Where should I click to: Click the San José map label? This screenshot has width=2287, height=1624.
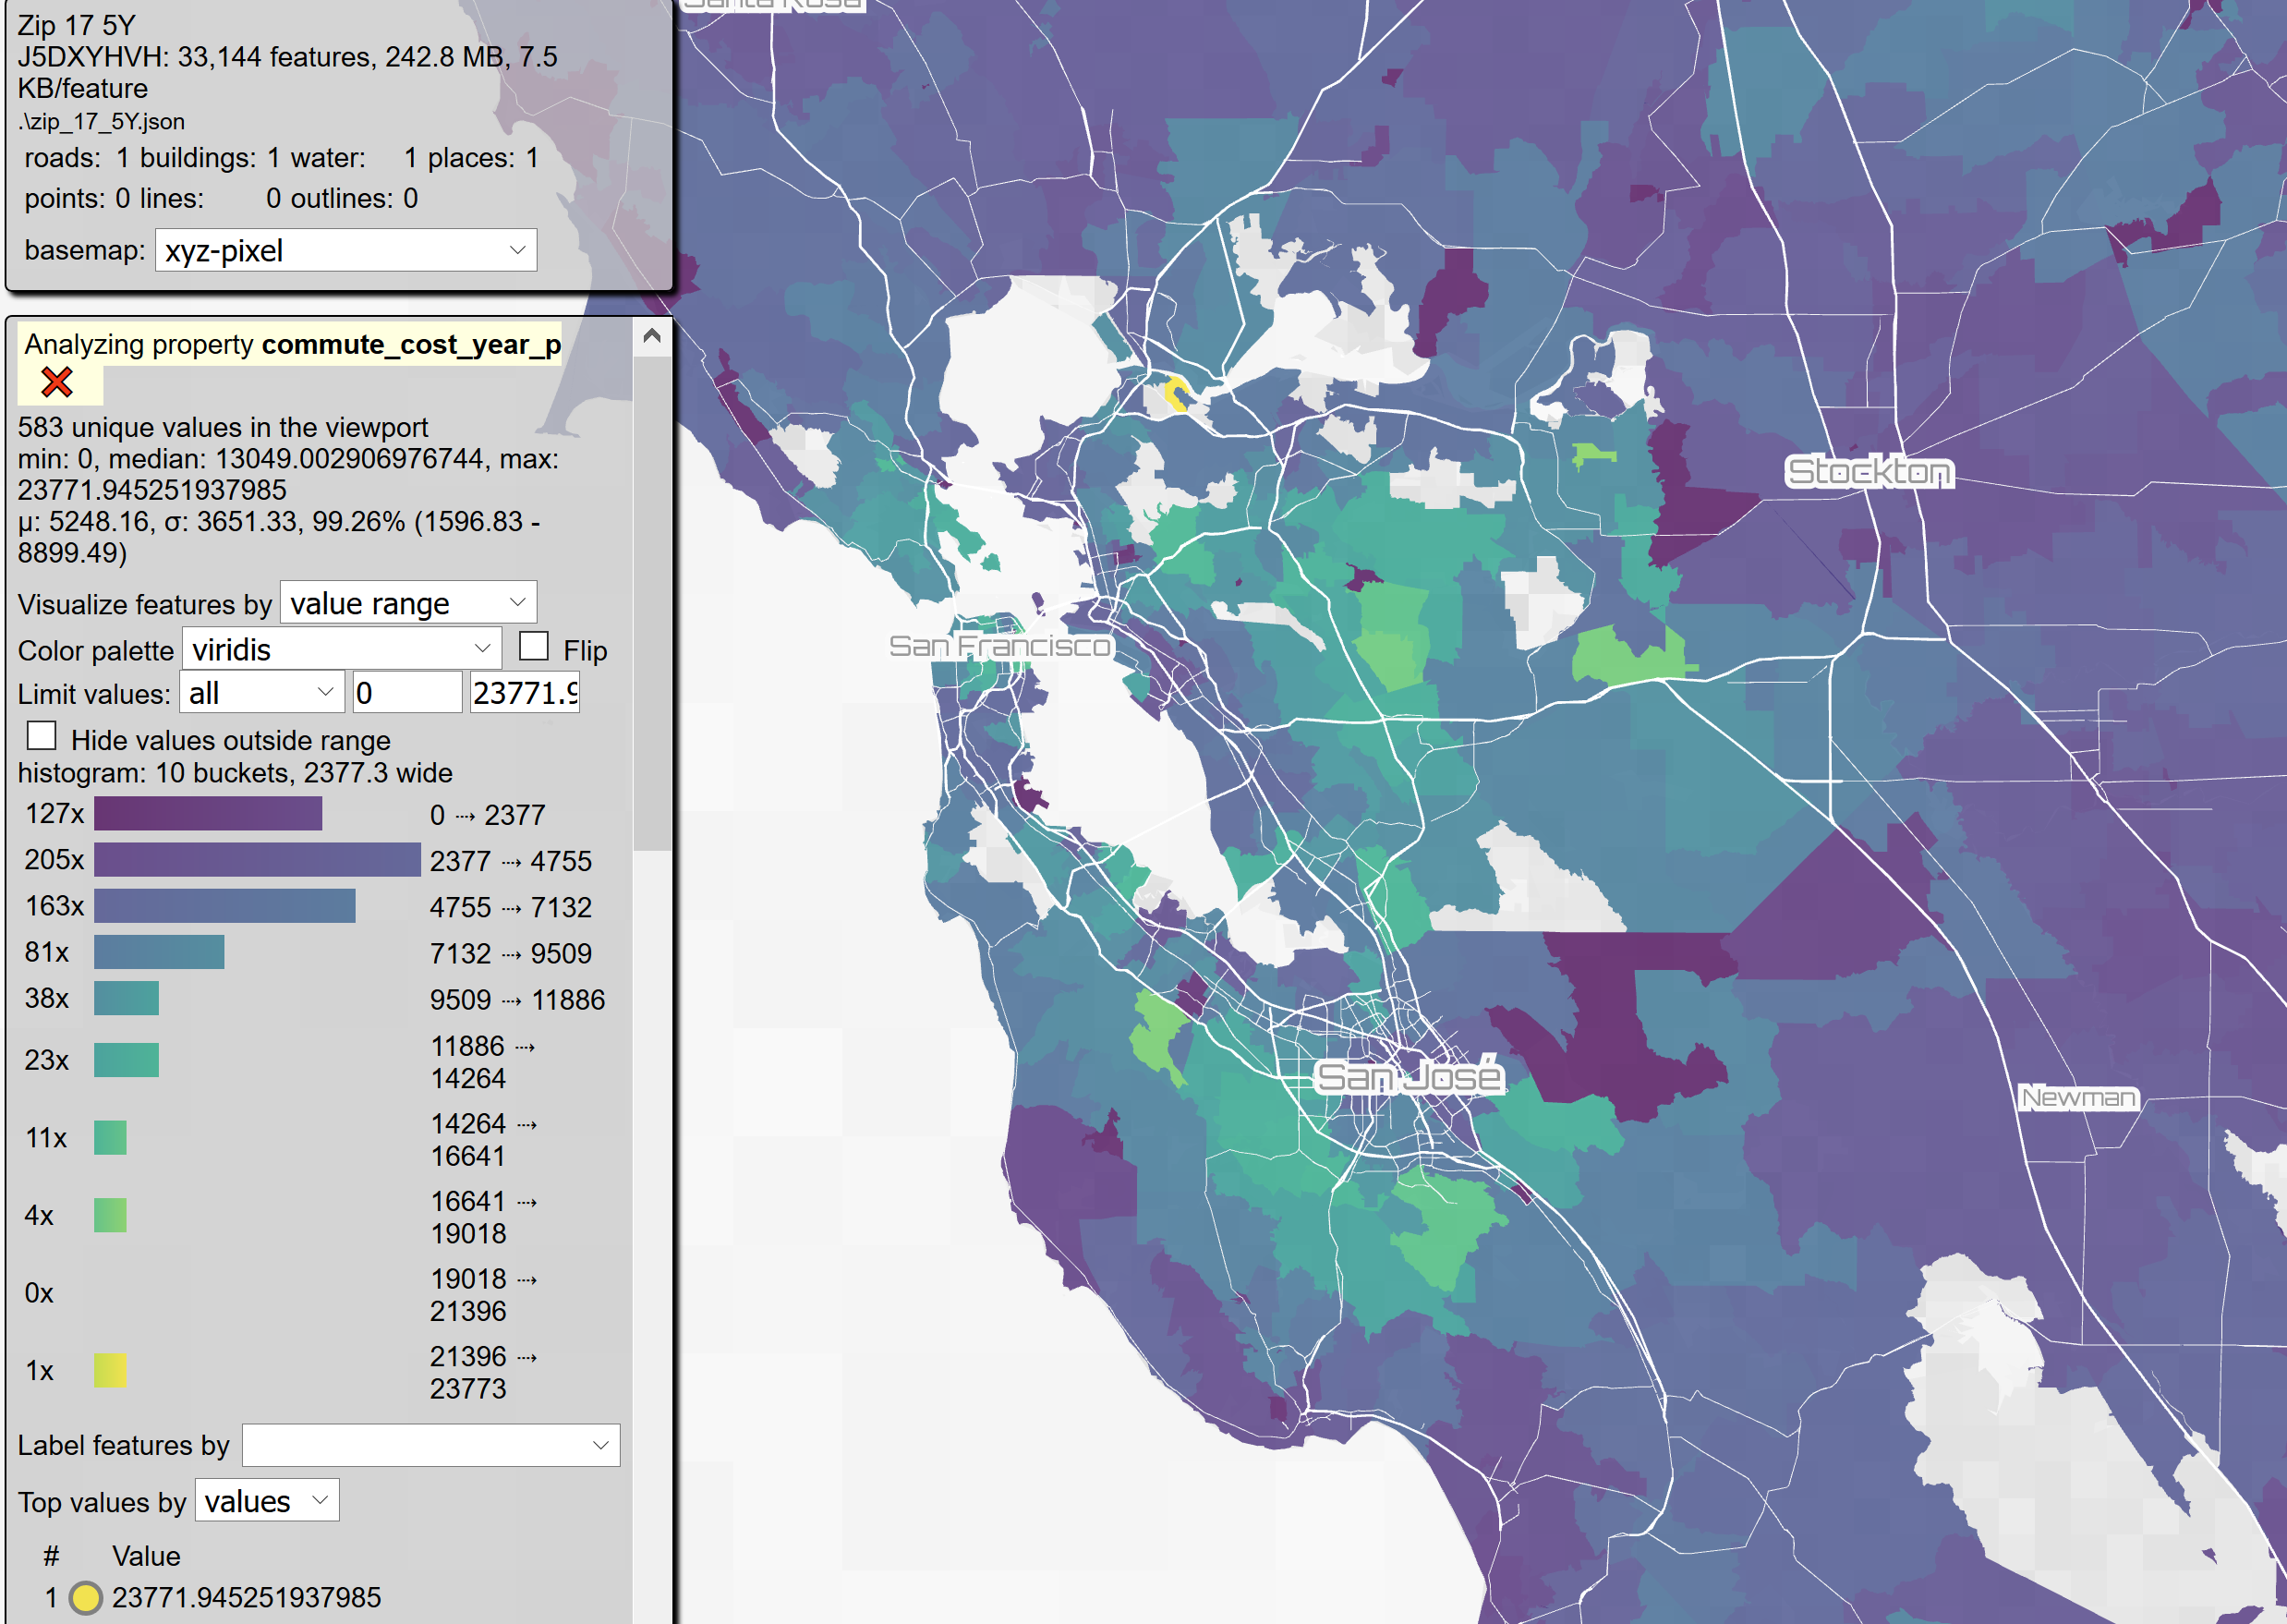coord(1408,1077)
